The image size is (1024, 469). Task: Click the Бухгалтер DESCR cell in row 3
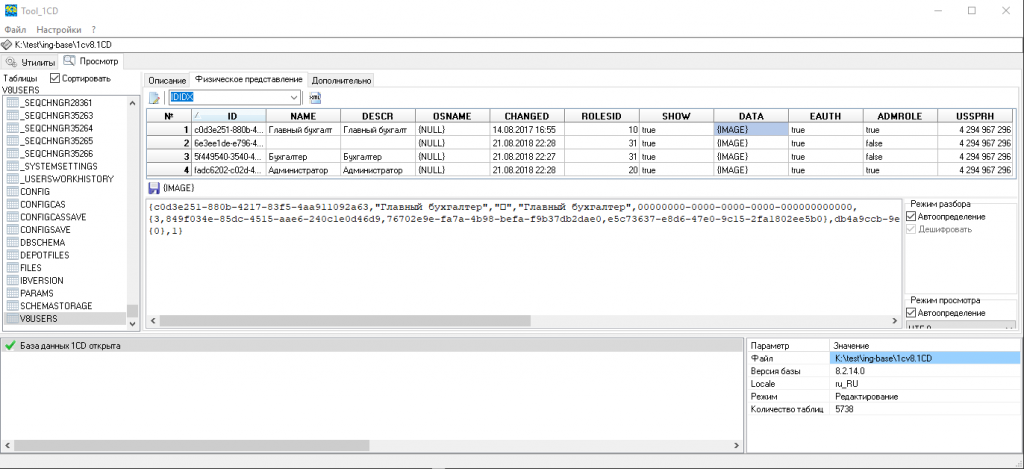coord(377,156)
